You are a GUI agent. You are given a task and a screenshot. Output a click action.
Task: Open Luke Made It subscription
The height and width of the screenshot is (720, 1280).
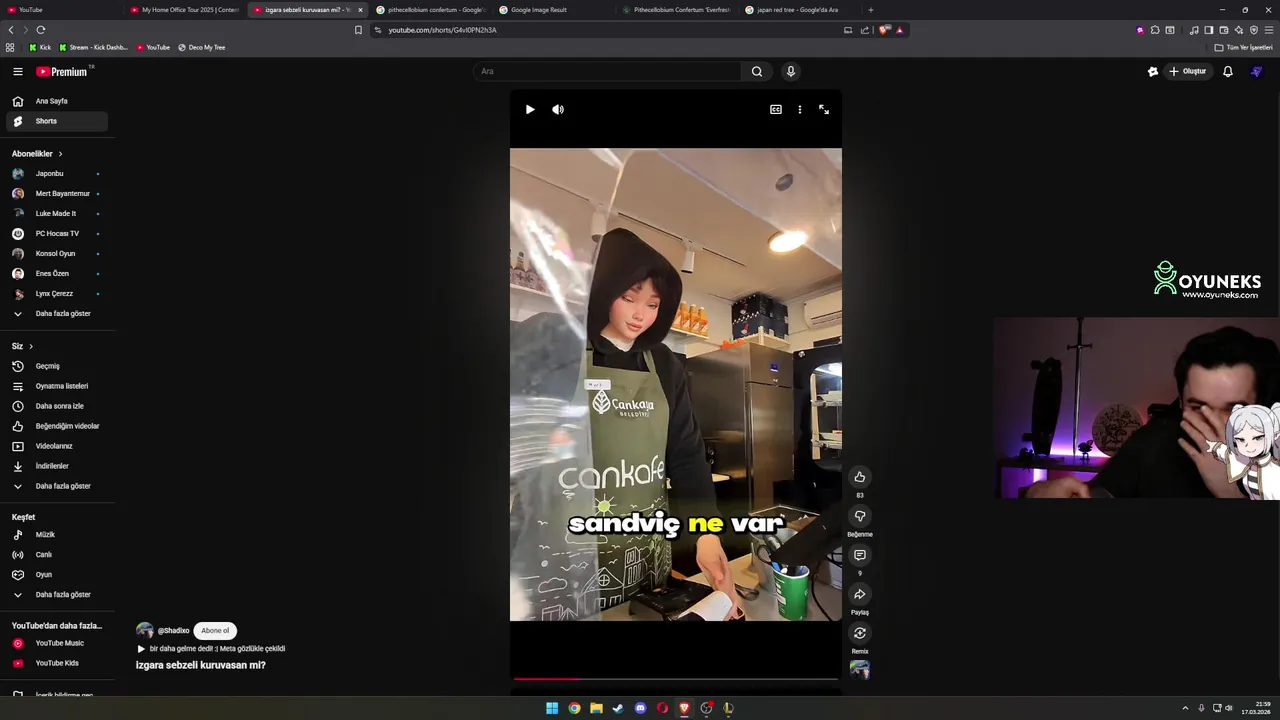(x=57, y=214)
